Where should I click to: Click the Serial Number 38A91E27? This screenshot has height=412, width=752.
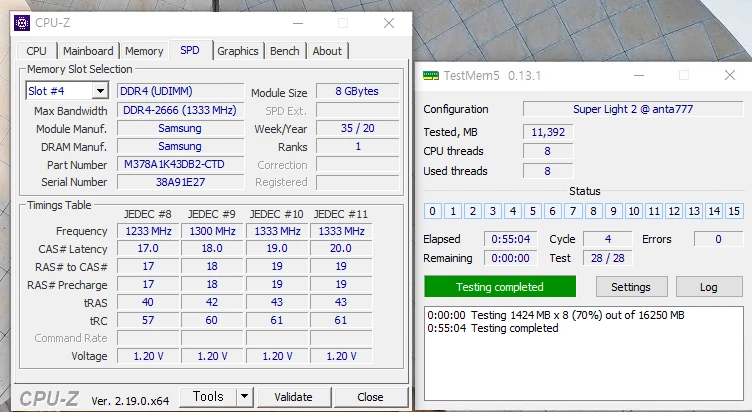click(180, 182)
